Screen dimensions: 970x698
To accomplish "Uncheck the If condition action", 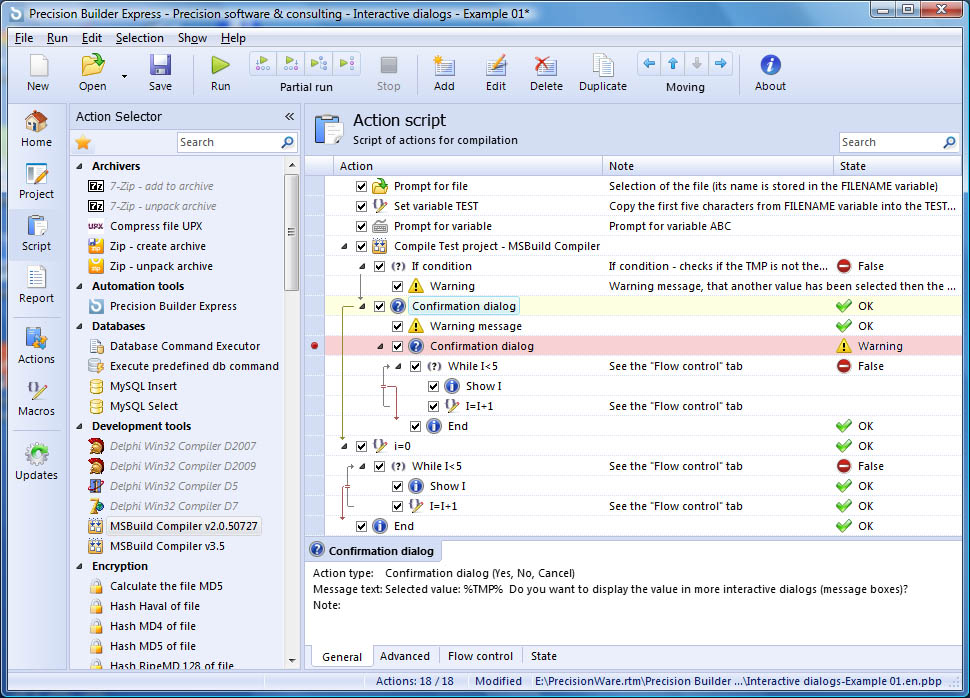I will pyautogui.click(x=379, y=266).
